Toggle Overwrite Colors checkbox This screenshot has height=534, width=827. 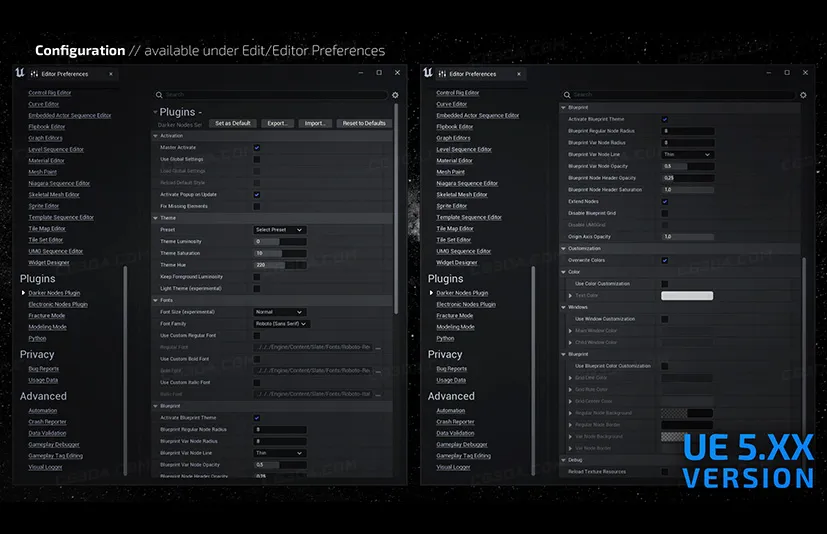tap(665, 260)
